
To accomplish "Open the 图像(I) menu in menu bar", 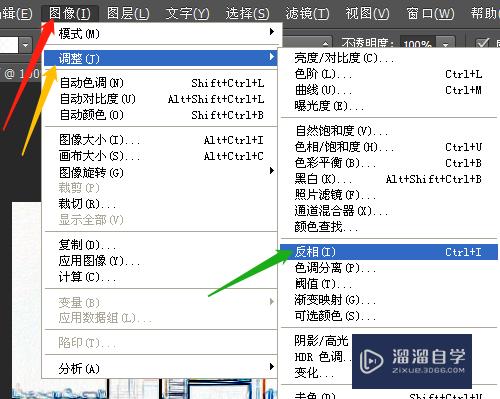I will click(70, 14).
